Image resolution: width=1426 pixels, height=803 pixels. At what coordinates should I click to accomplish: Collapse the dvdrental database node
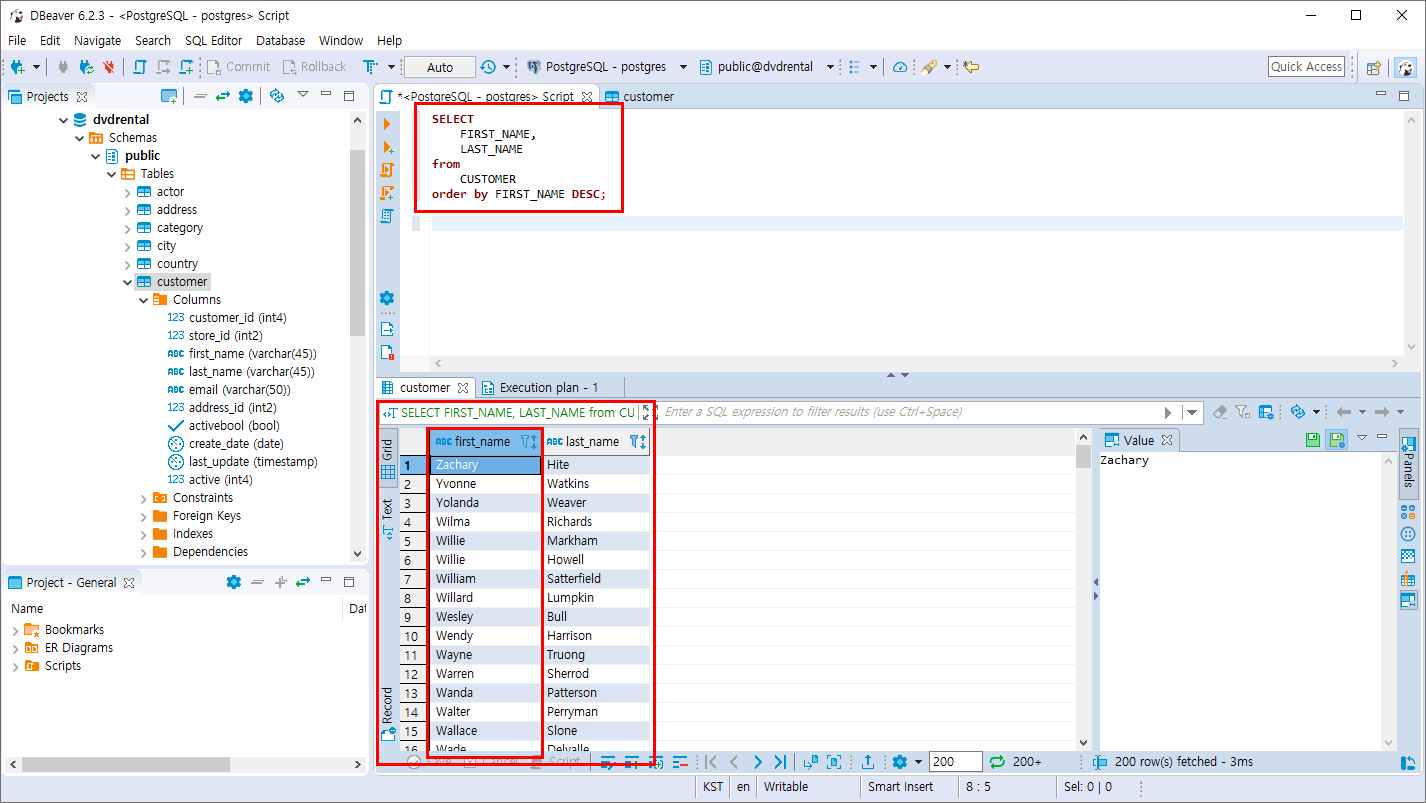pyautogui.click(x=64, y=120)
